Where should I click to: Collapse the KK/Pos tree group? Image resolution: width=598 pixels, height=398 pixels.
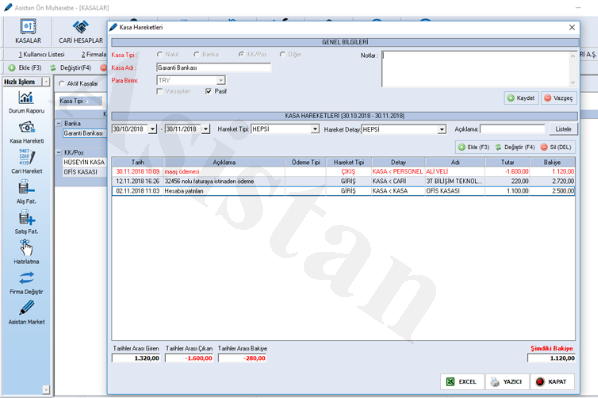point(59,152)
